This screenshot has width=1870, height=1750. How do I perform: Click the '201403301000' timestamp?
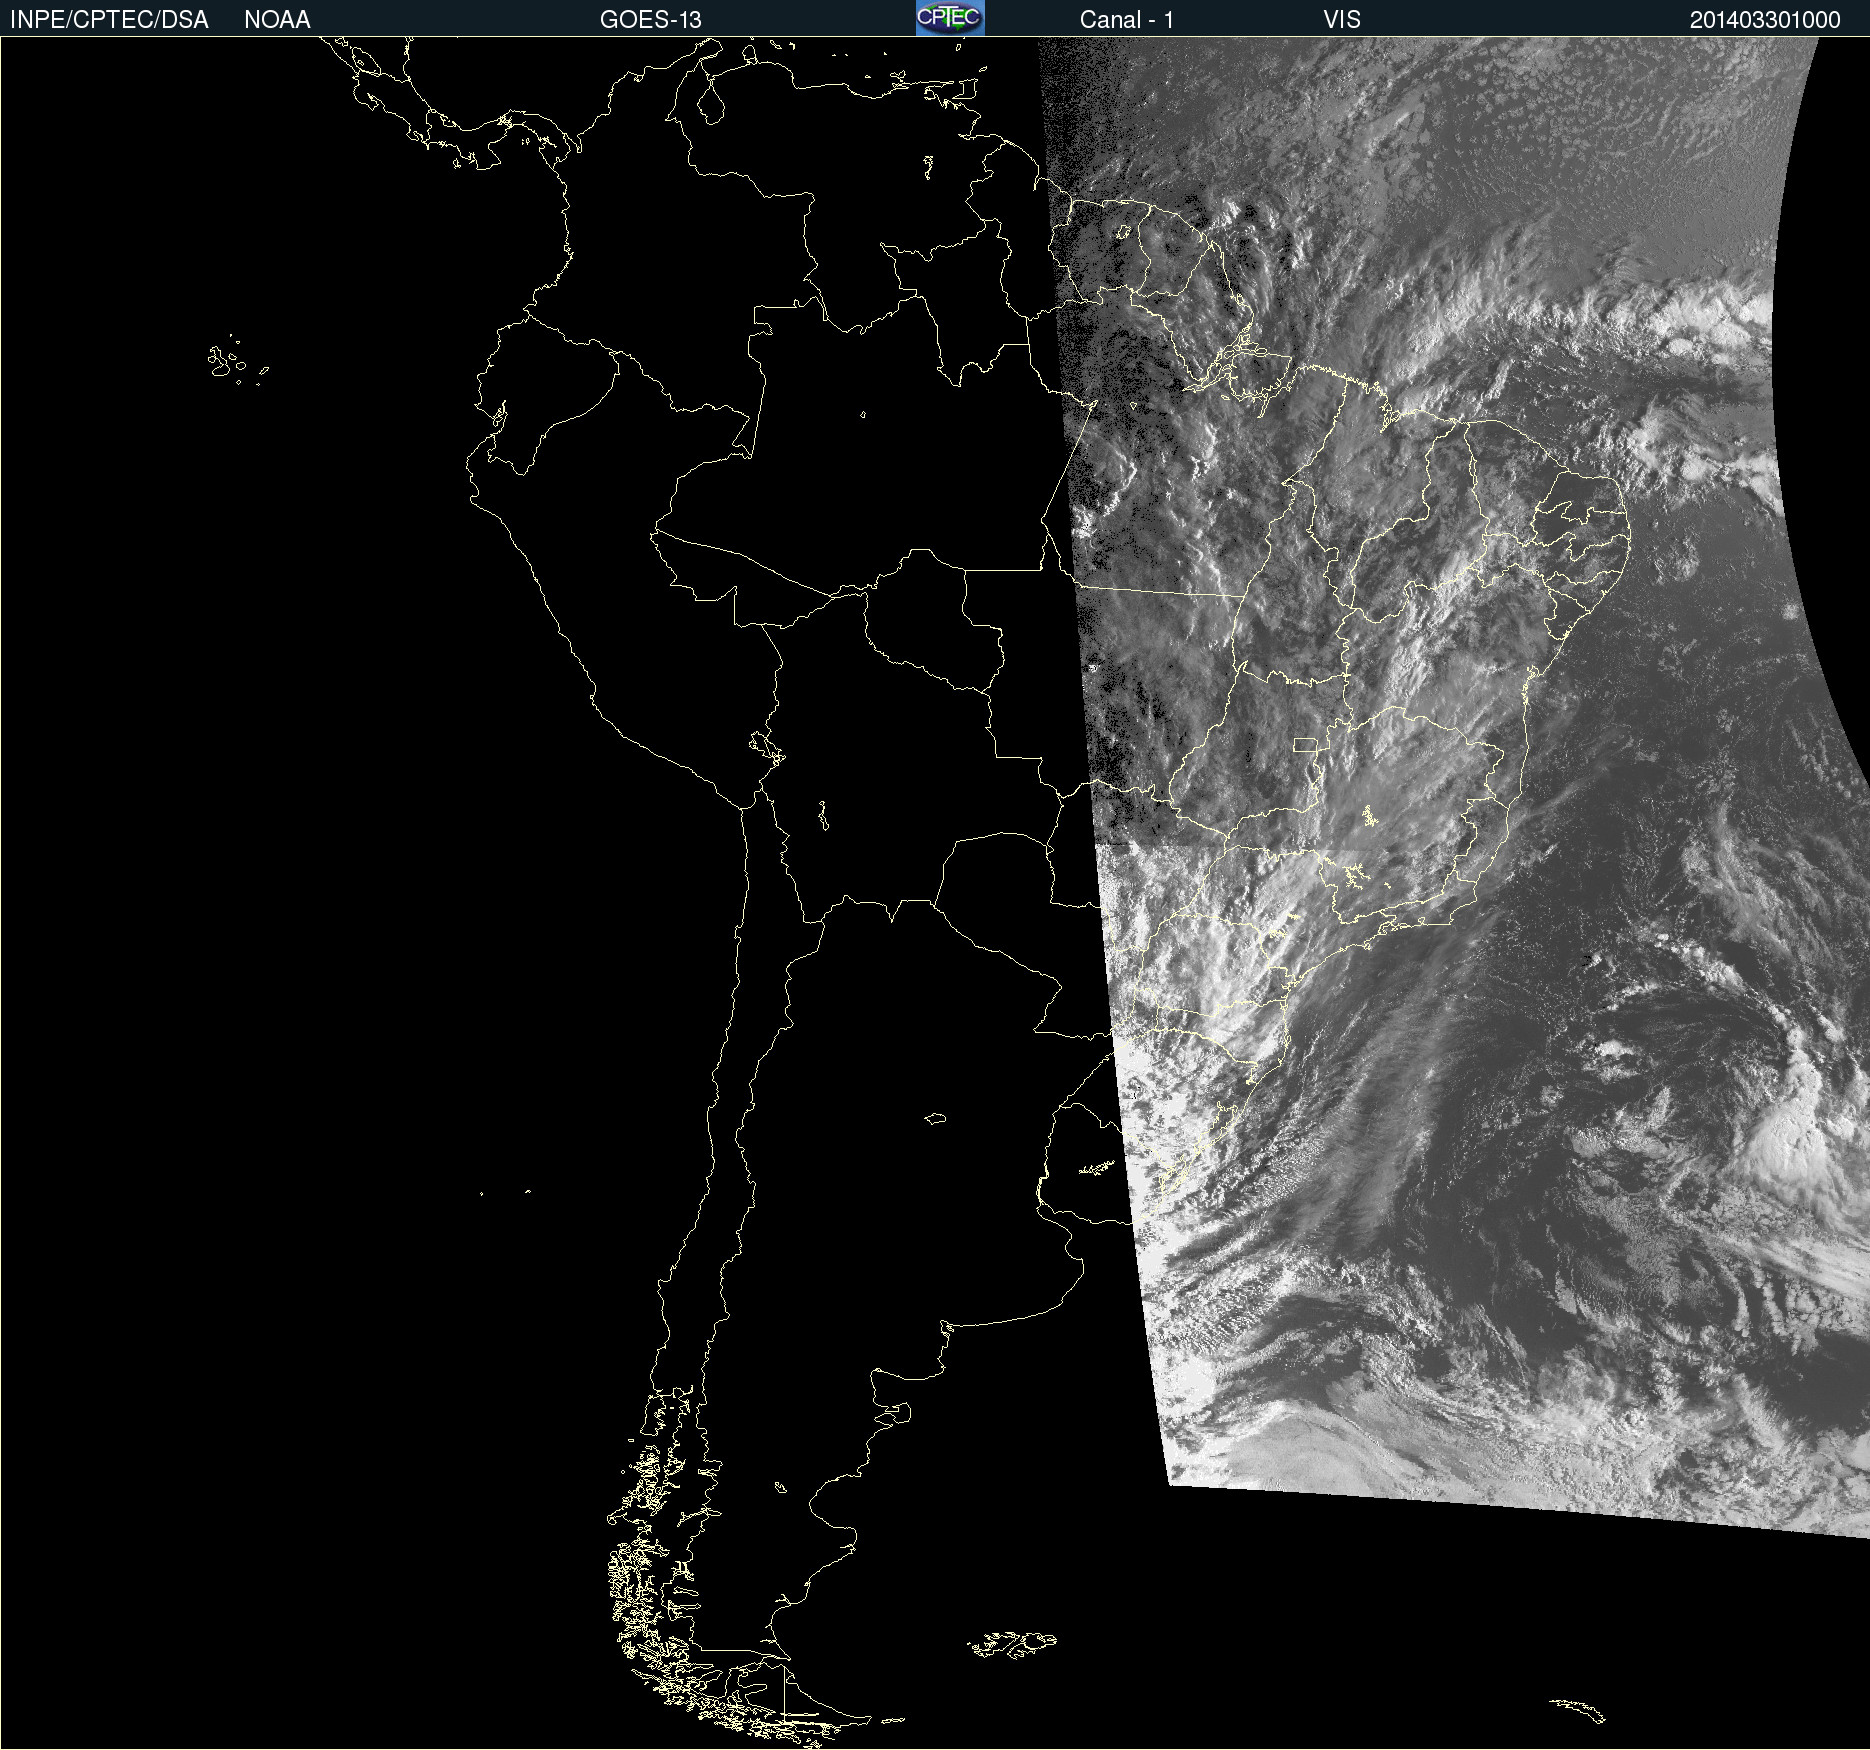[1765, 20]
